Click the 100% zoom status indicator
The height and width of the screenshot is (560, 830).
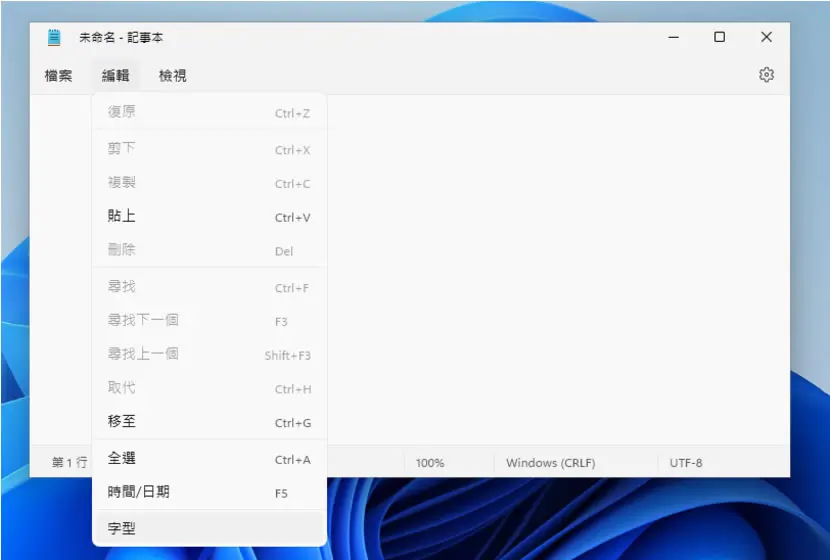coord(430,463)
